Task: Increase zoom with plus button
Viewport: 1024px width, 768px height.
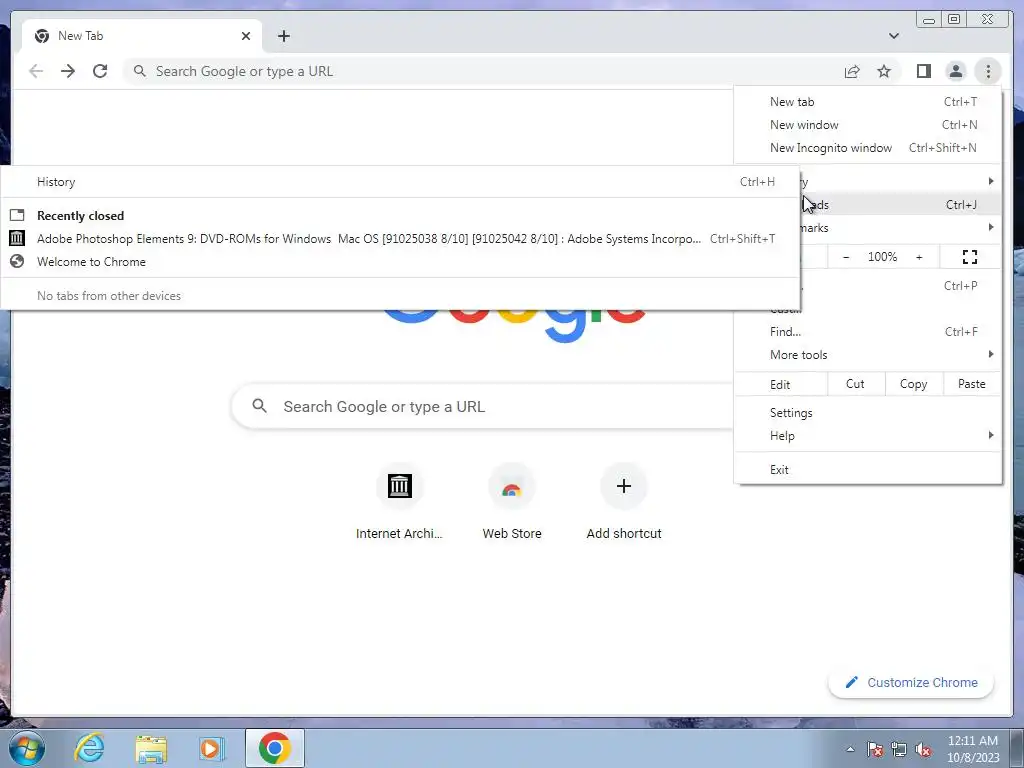Action: 919,257
